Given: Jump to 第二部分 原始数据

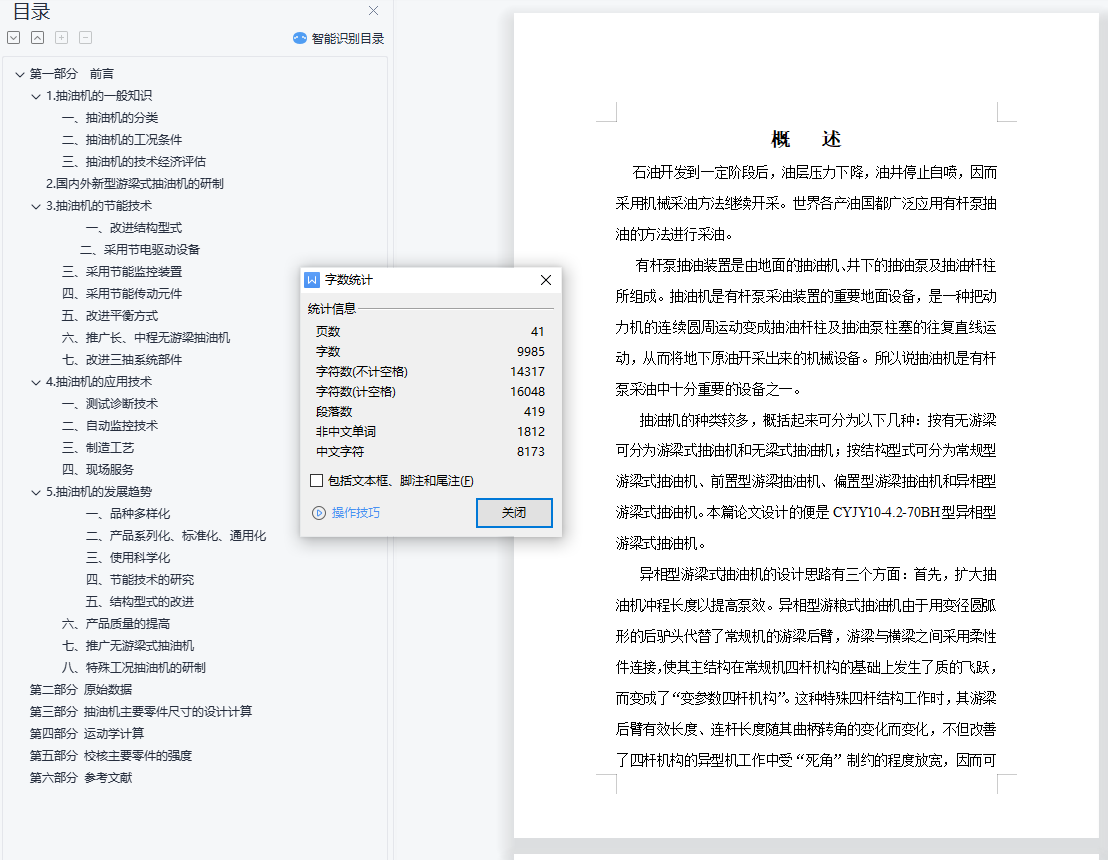Looking at the screenshot, I should pos(81,690).
